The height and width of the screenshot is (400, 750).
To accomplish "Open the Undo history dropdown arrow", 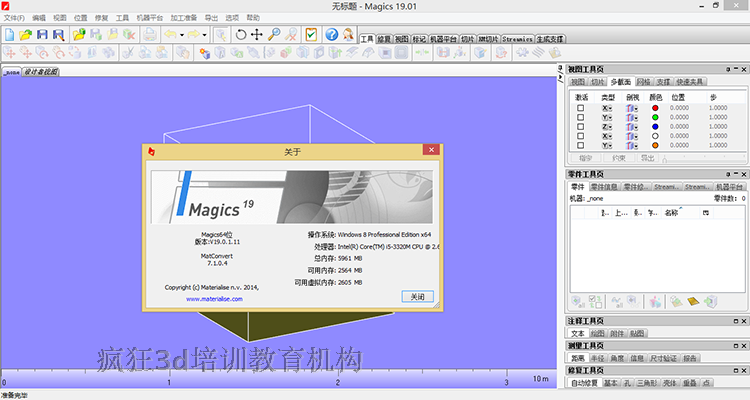I will (x=182, y=34).
